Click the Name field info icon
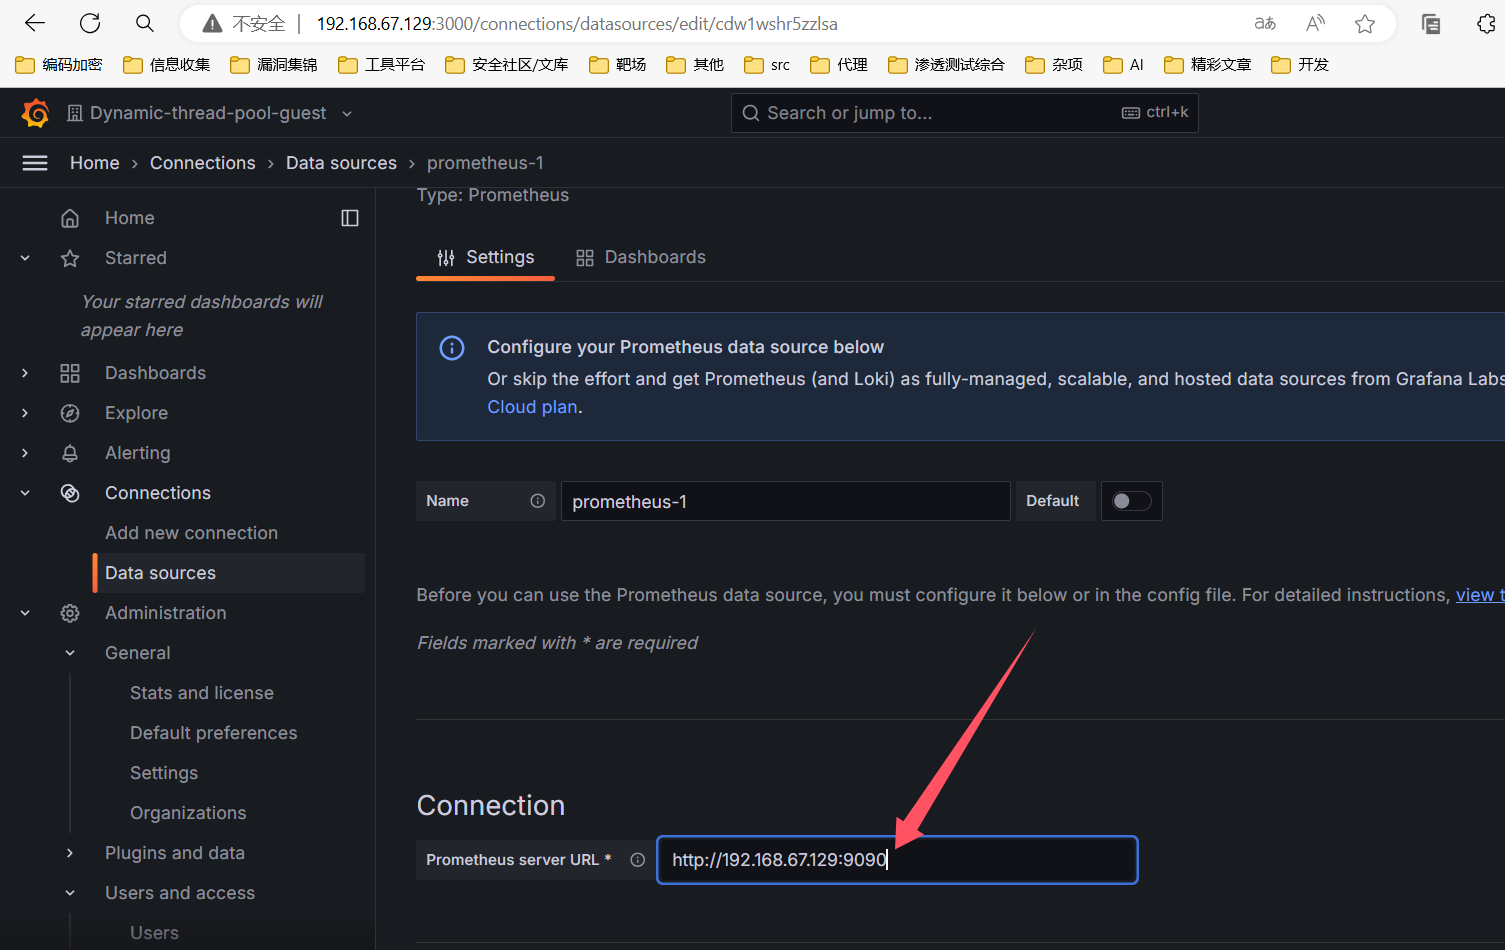This screenshot has height=950, width=1505. pyautogui.click(x=538, y=501)
